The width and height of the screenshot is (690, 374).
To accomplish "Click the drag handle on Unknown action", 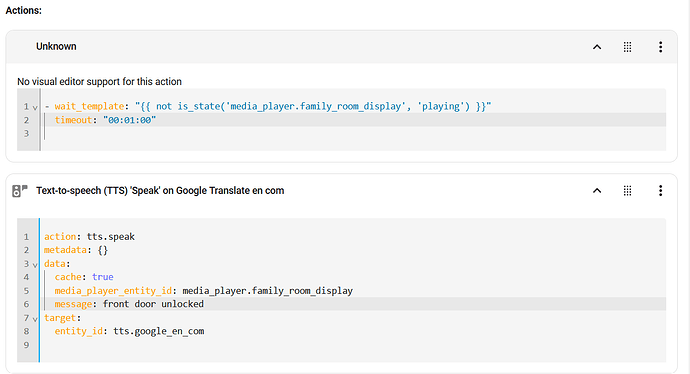I will click(628, 47).
